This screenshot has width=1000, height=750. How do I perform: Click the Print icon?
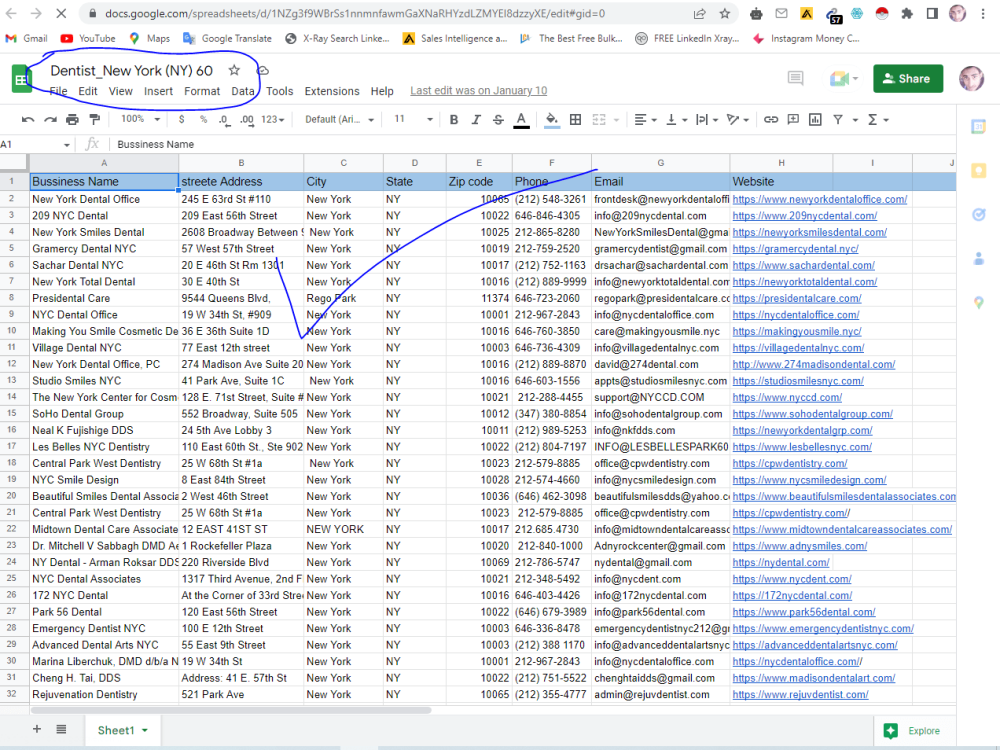[73, 119]
